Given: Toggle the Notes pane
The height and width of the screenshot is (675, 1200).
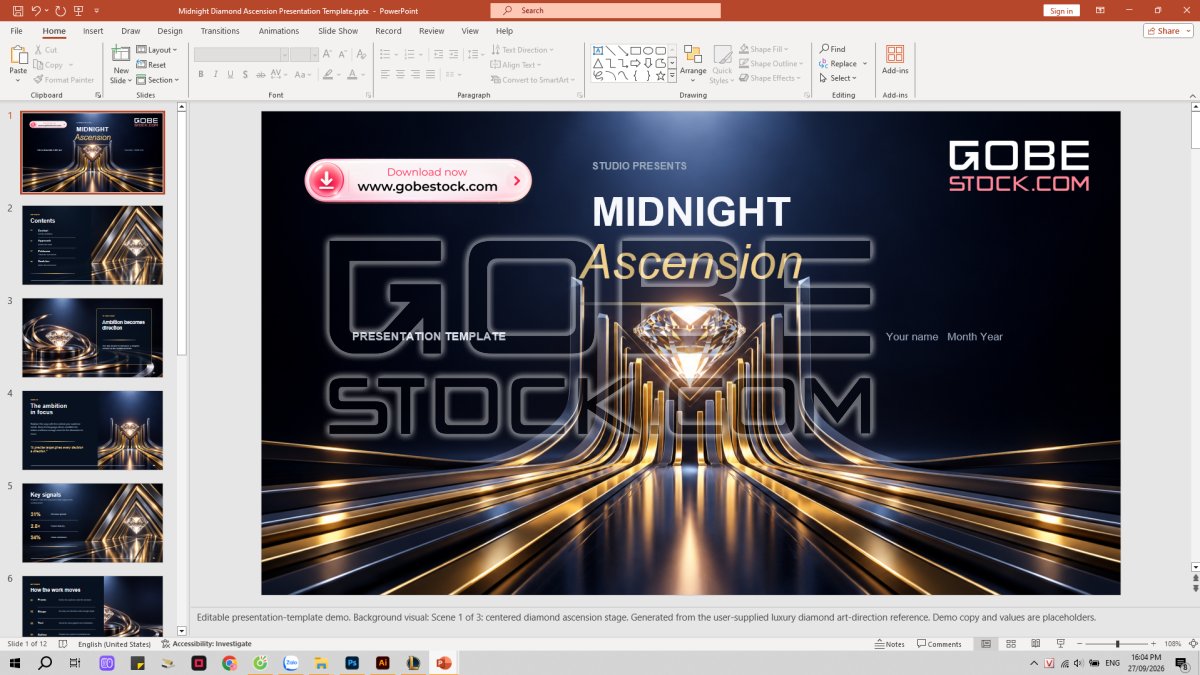Looking at the screenshot, I should click(x=889, y=644).
